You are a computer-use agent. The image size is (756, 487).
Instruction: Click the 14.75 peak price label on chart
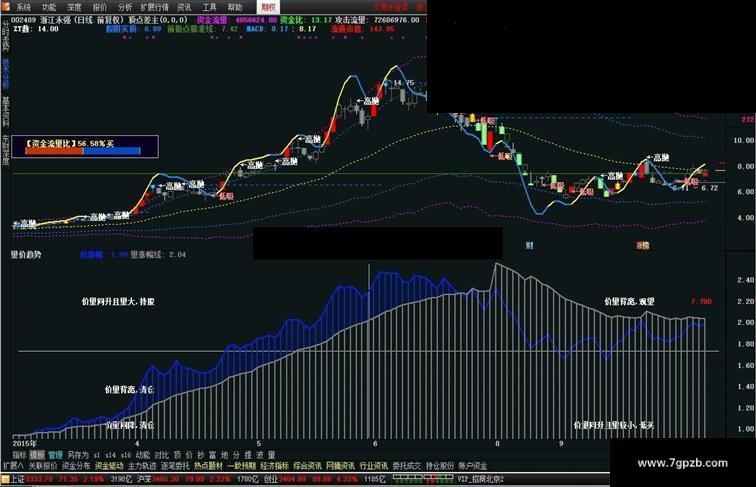(x=404, y=83)
